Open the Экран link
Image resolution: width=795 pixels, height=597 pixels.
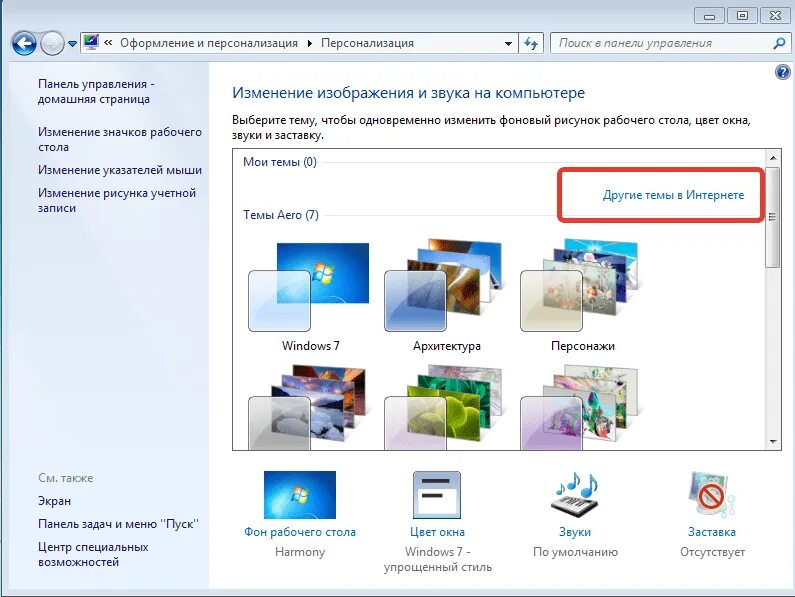pyautogui.click(x=54, y=501)
